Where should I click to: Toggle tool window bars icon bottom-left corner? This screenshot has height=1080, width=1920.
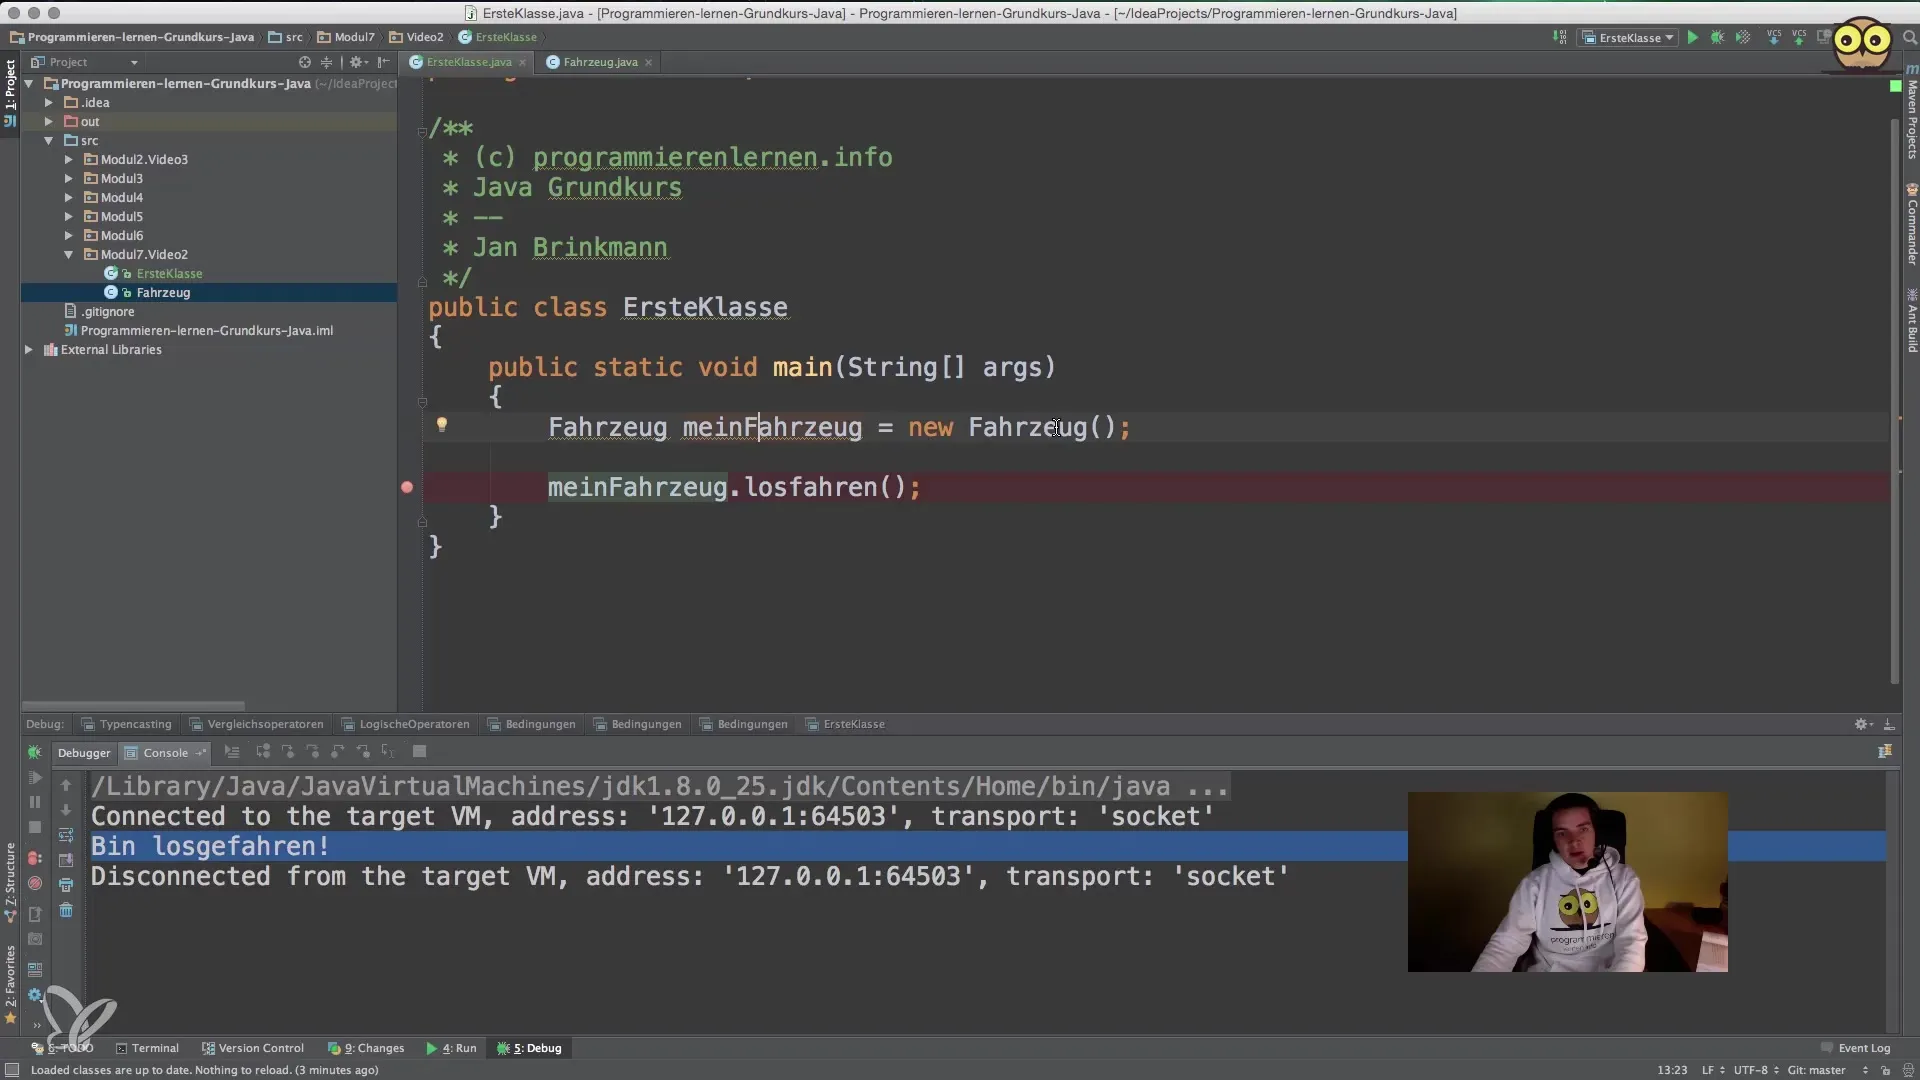click(x=12, y=1070)
